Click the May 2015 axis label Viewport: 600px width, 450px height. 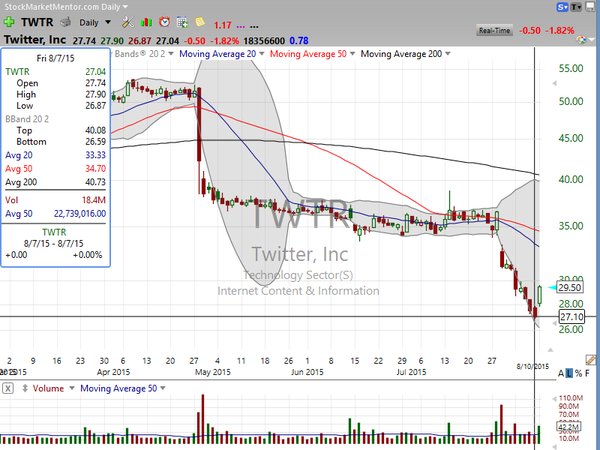213,372
